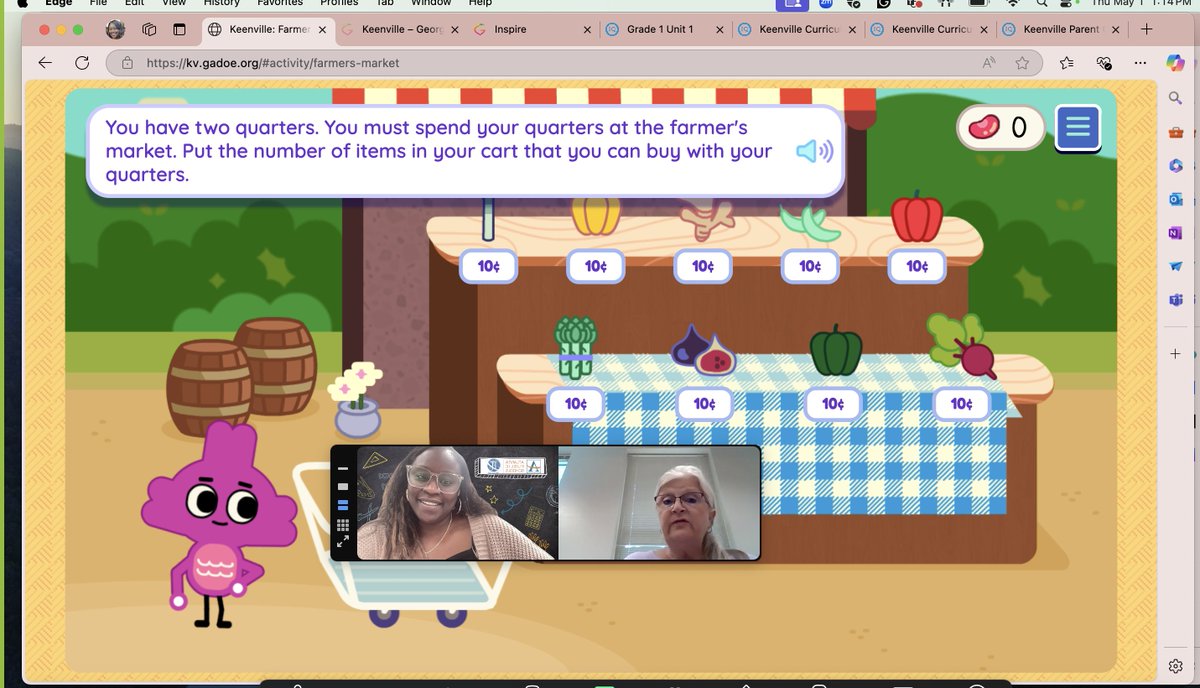Open the Favorites list toolbar icon
This screenshot has height=688, width=1200.
[1066, 63]
